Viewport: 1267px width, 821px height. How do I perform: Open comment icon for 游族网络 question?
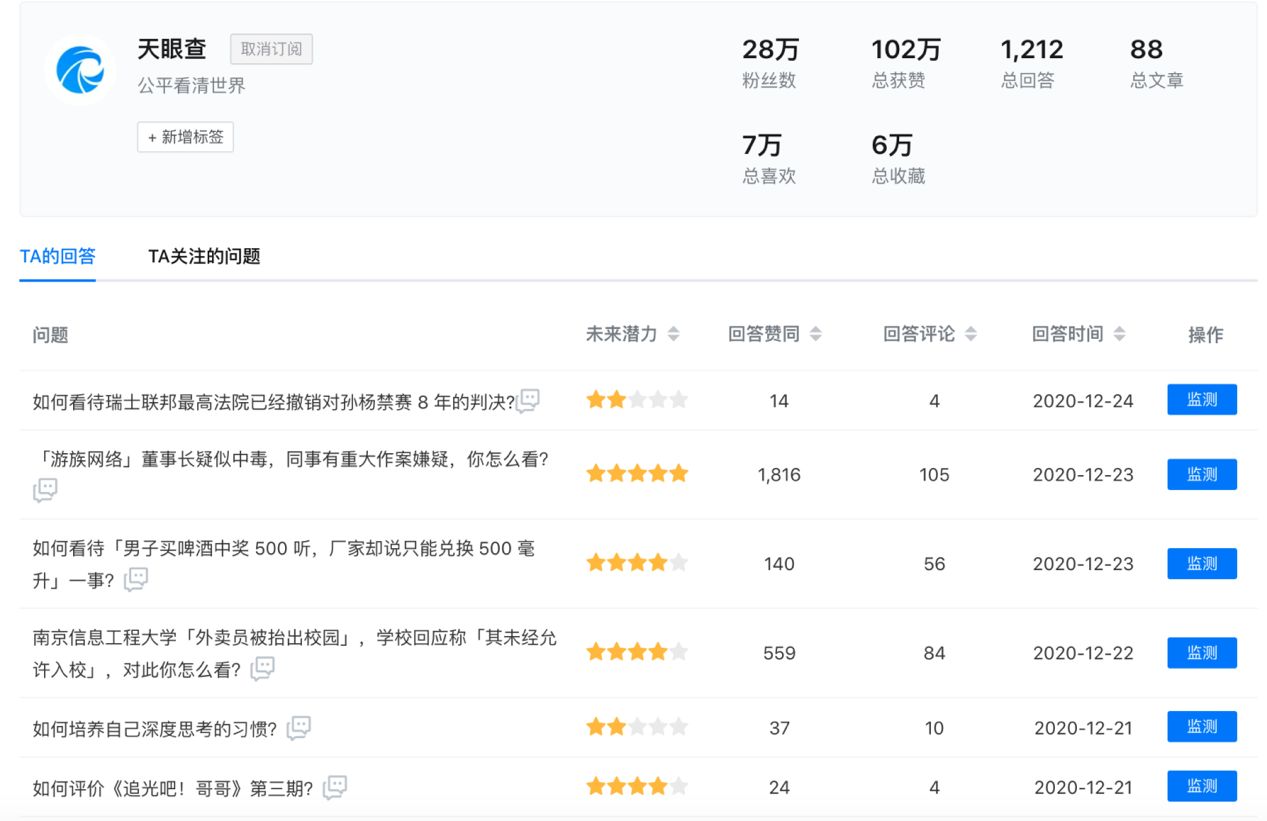[45, 490]
